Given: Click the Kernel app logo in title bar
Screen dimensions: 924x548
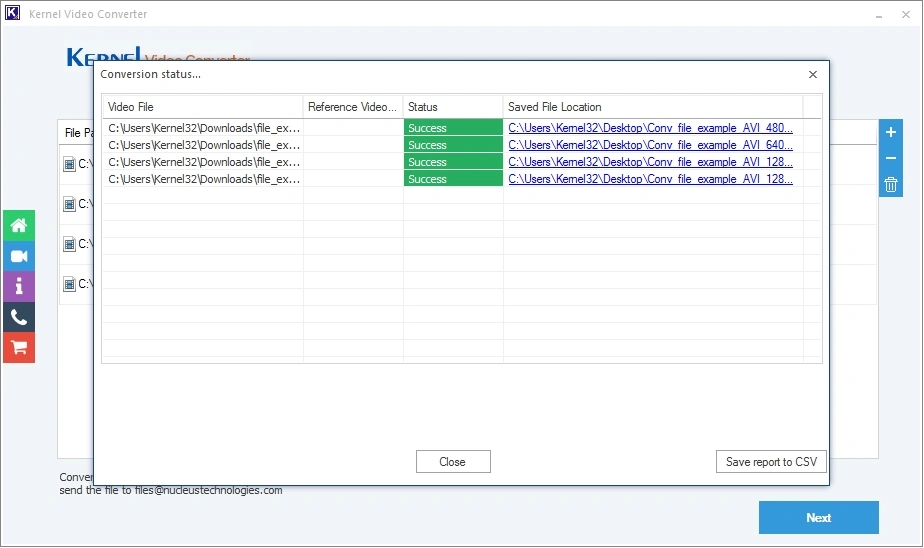Looking at the screenshot, I should pyautogui.click(x=12, y=13).
